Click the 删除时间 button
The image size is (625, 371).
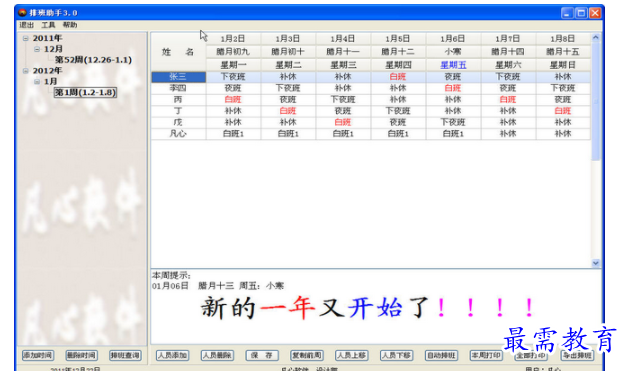[81, 355]
